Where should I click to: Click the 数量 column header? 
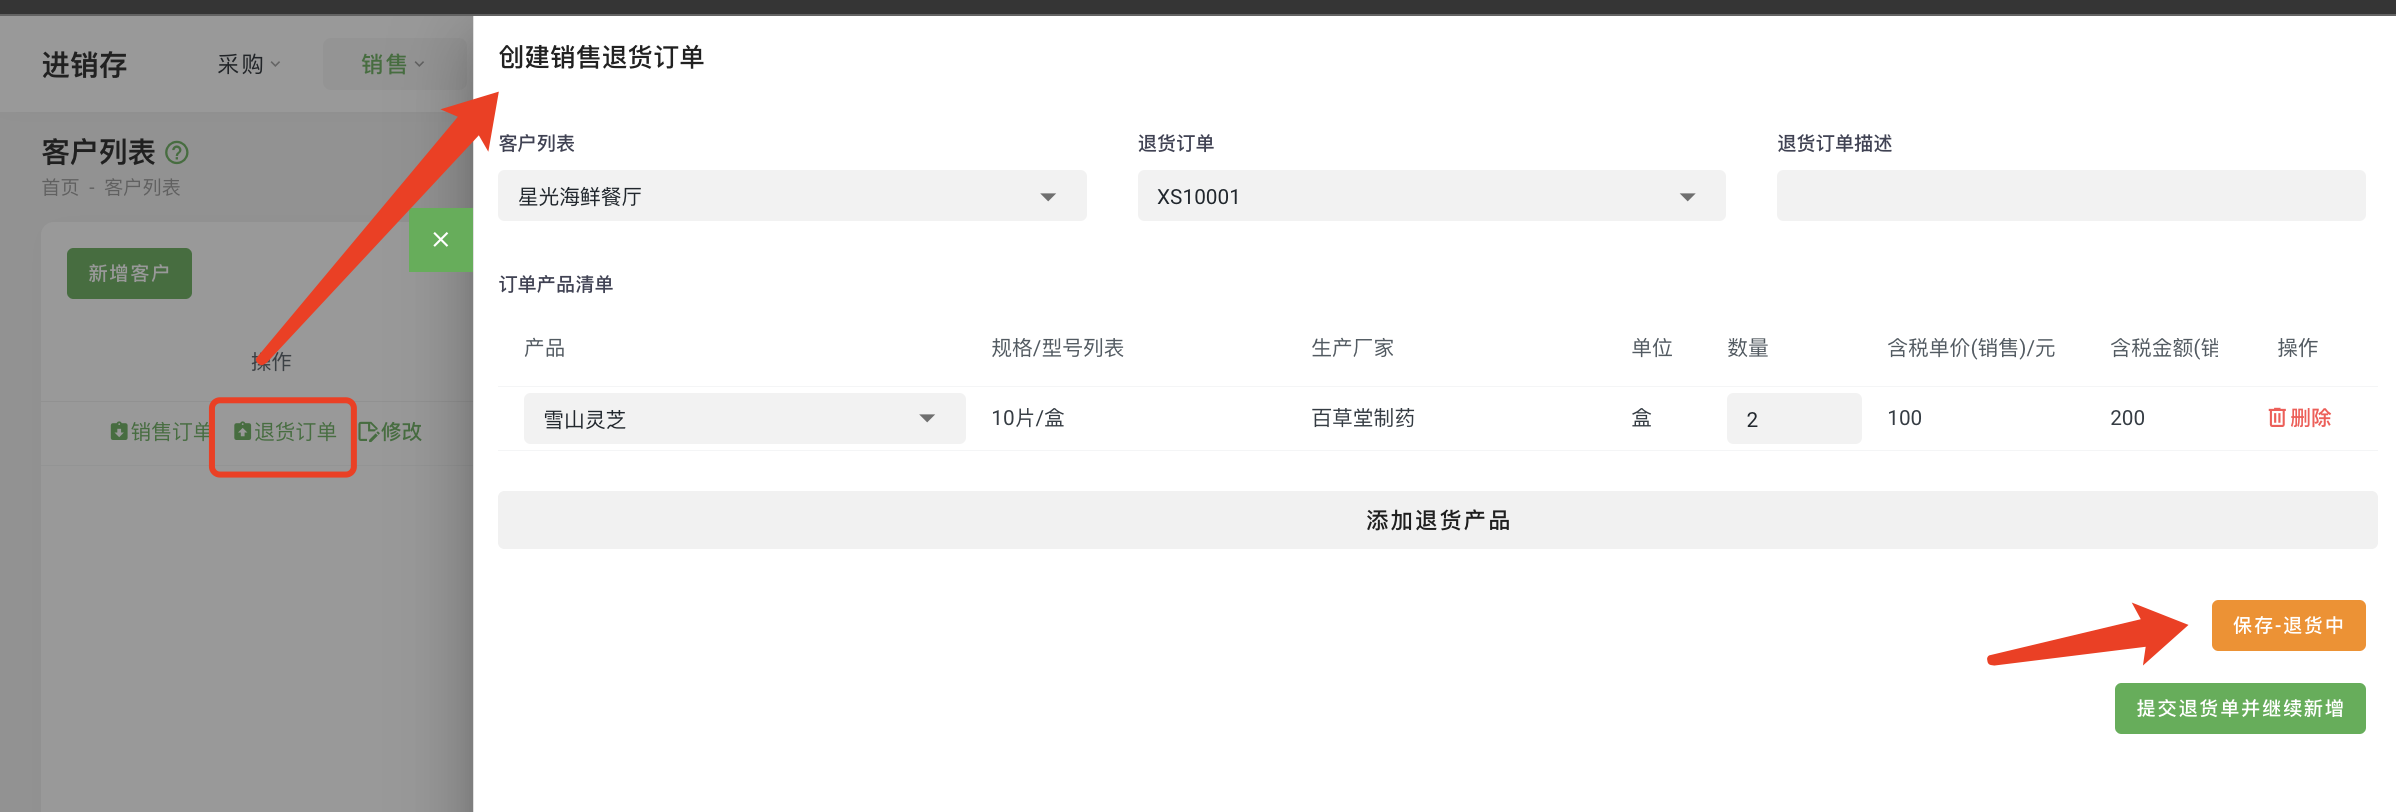[1748, 348]
